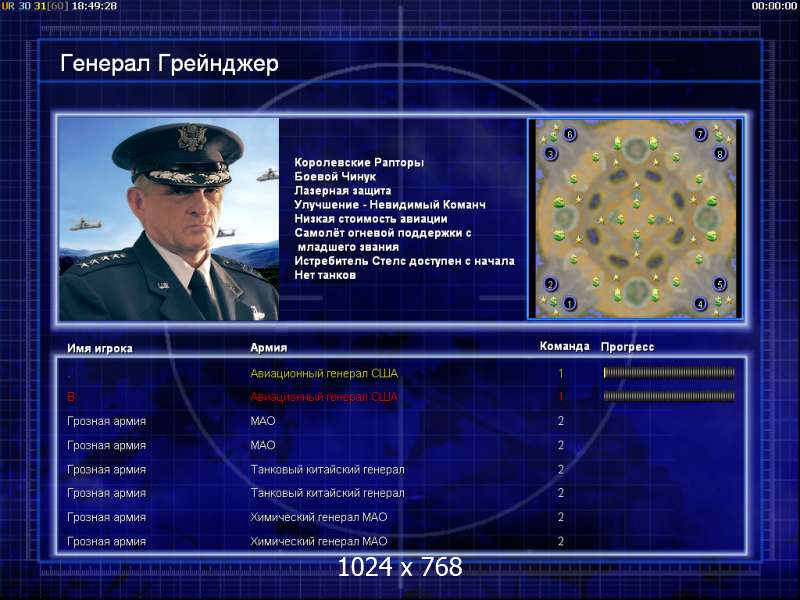Click the 'UR 30 31' frame counter
Image resolution: width=800 pixels, height=600 pixels.
(23, 6)
